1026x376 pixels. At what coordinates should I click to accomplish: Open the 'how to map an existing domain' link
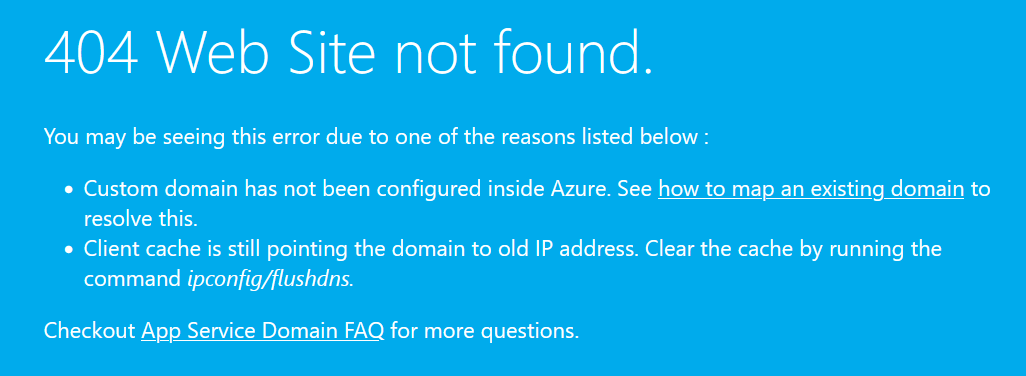811,190
